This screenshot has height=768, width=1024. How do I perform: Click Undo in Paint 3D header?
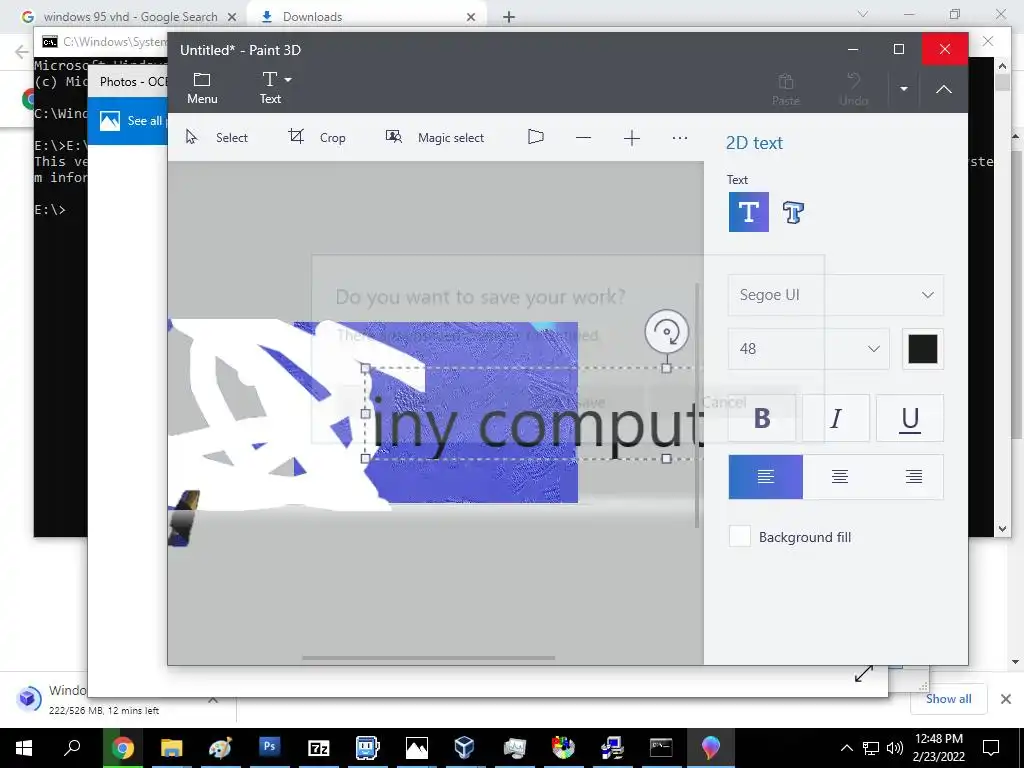pos(854,89)
